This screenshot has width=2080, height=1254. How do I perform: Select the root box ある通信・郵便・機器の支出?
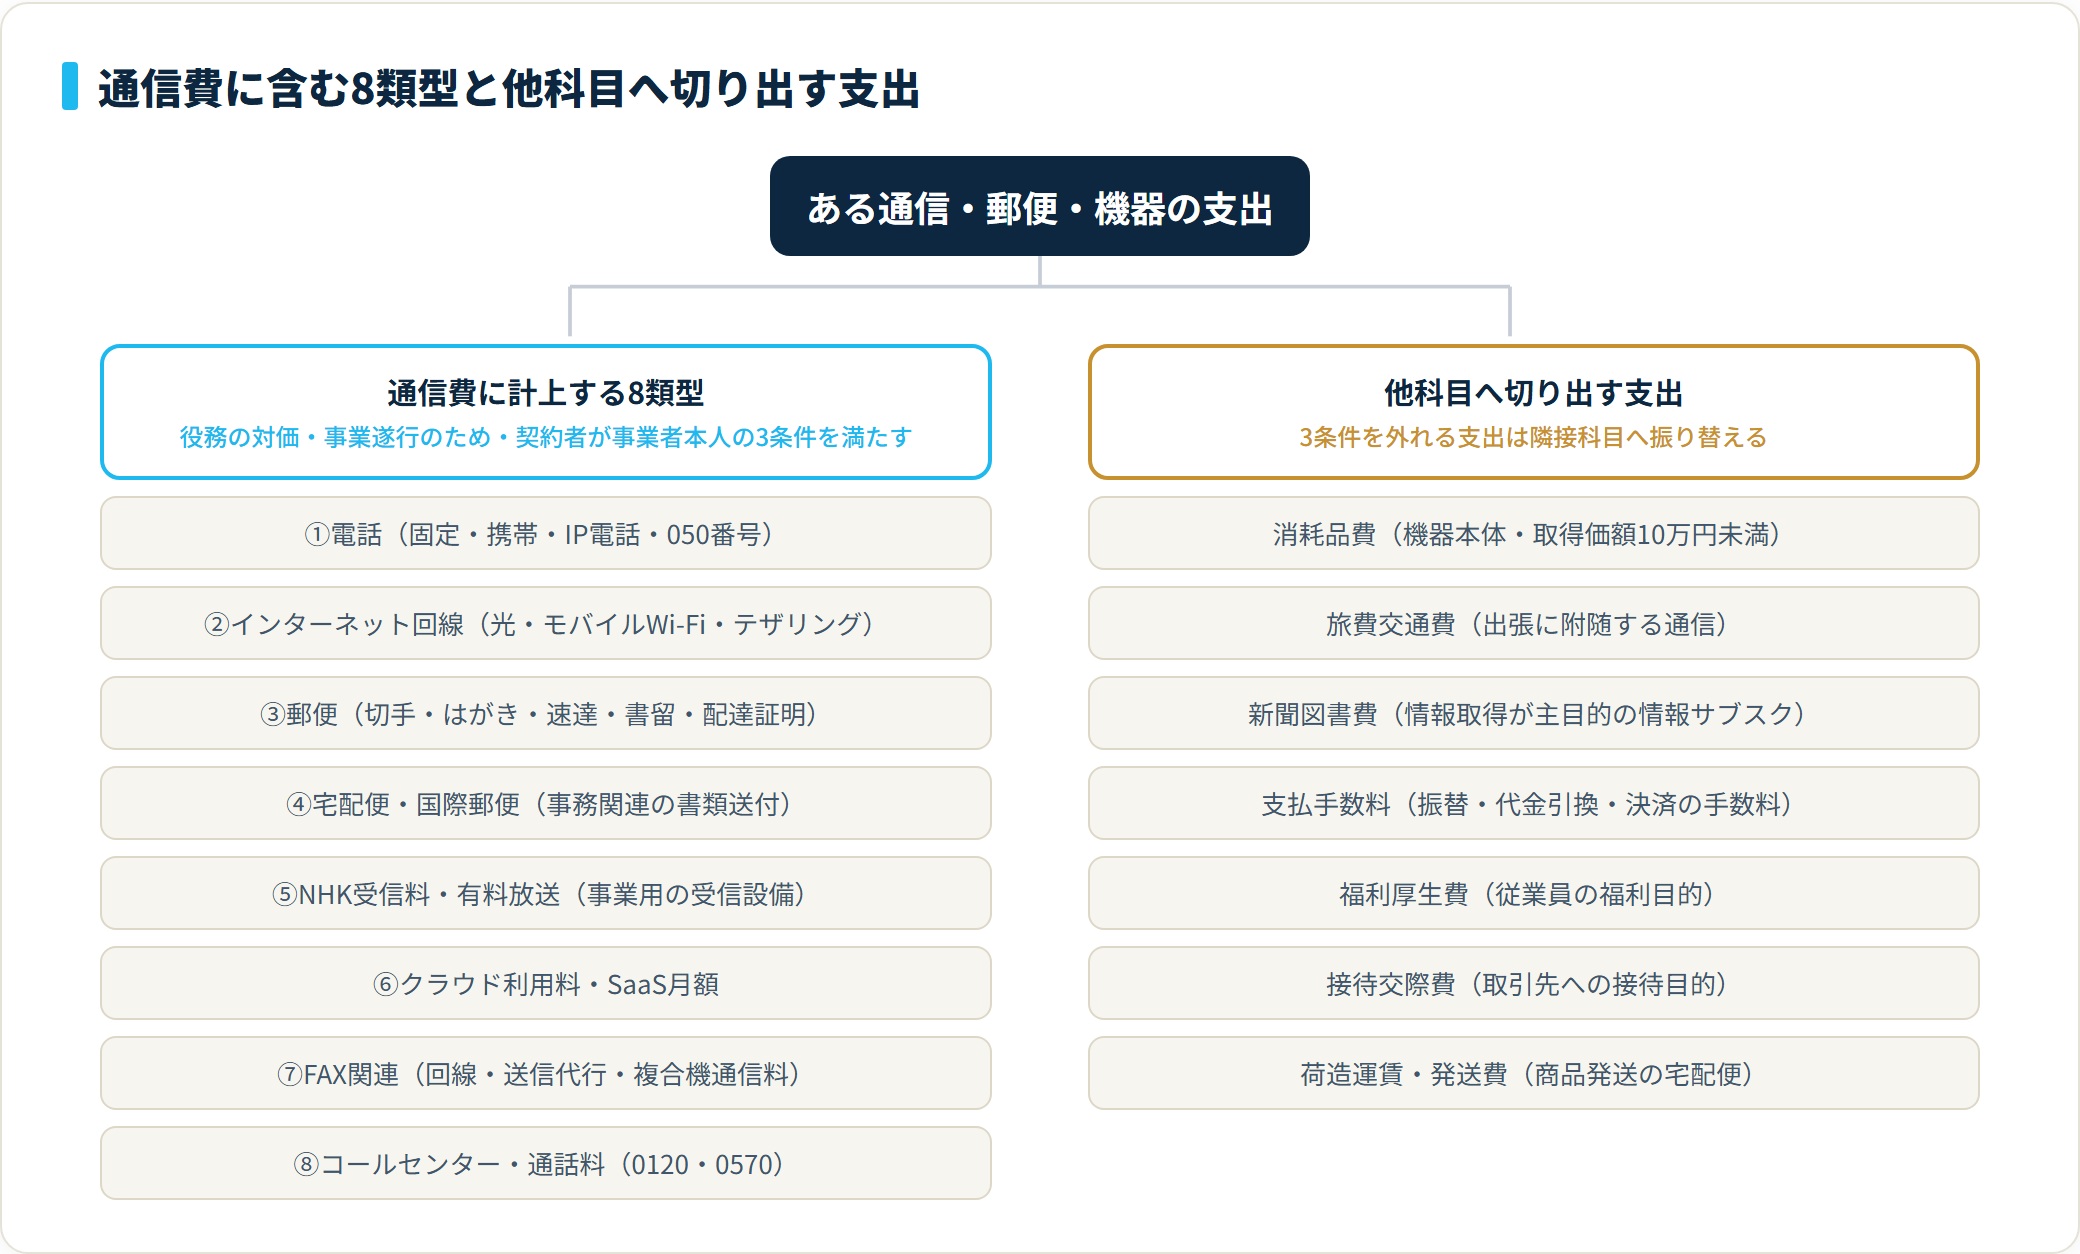click(1039, 206)
